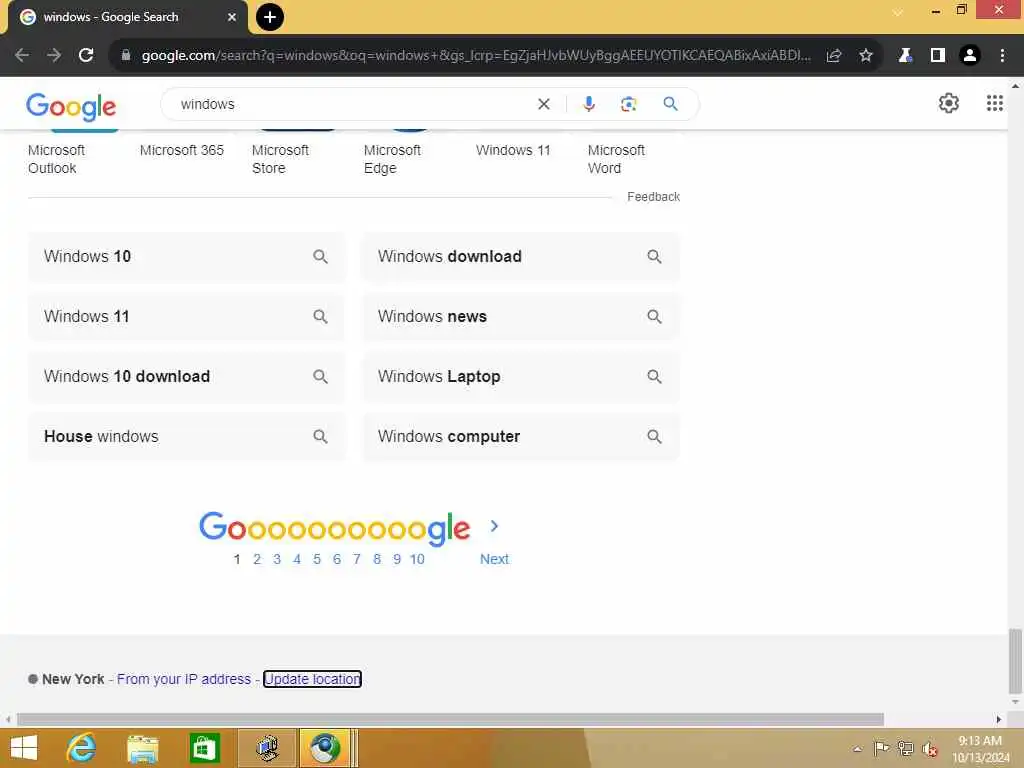Open the network tray icon
The height and width of the screenshot is (768, 1024).
[x=905, y=748]
